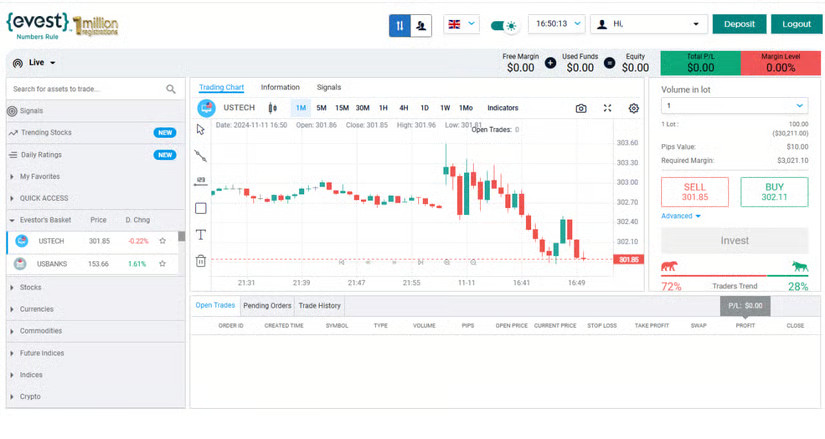Viewport: 825px width, 439px height.
Task: Select the trend line drawing tool
Action: [200, 155]
